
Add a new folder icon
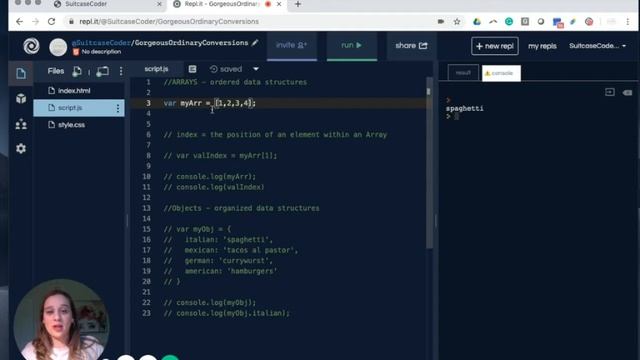pos(102,71)
